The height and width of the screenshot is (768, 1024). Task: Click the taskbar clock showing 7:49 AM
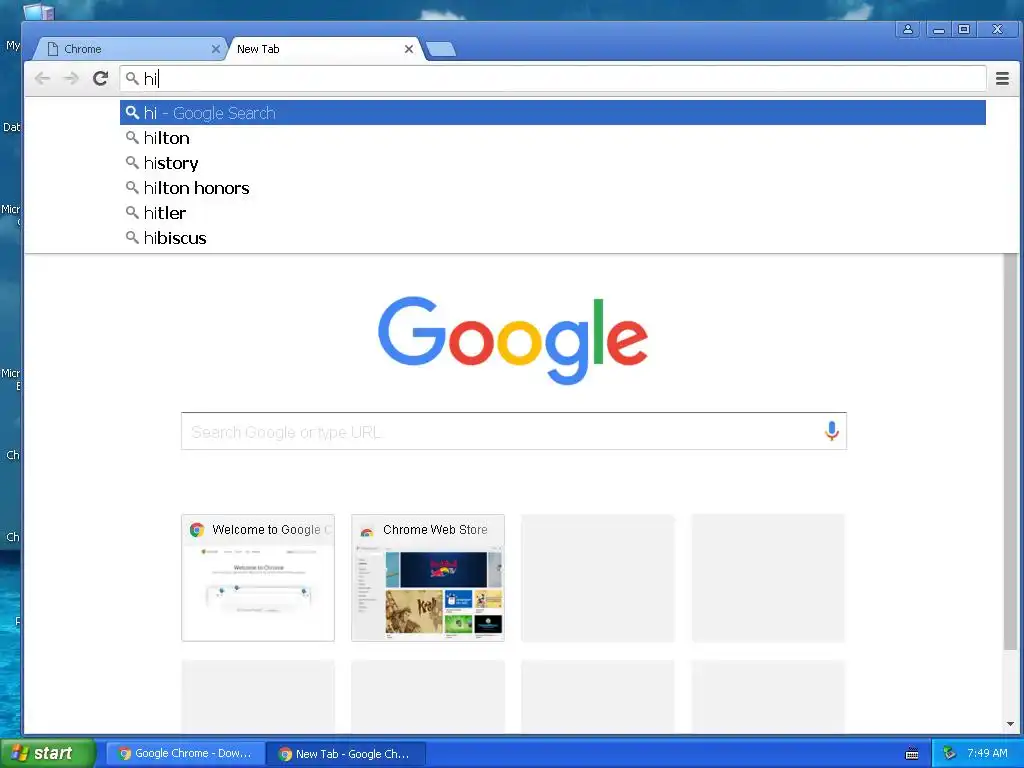point(987,753)
